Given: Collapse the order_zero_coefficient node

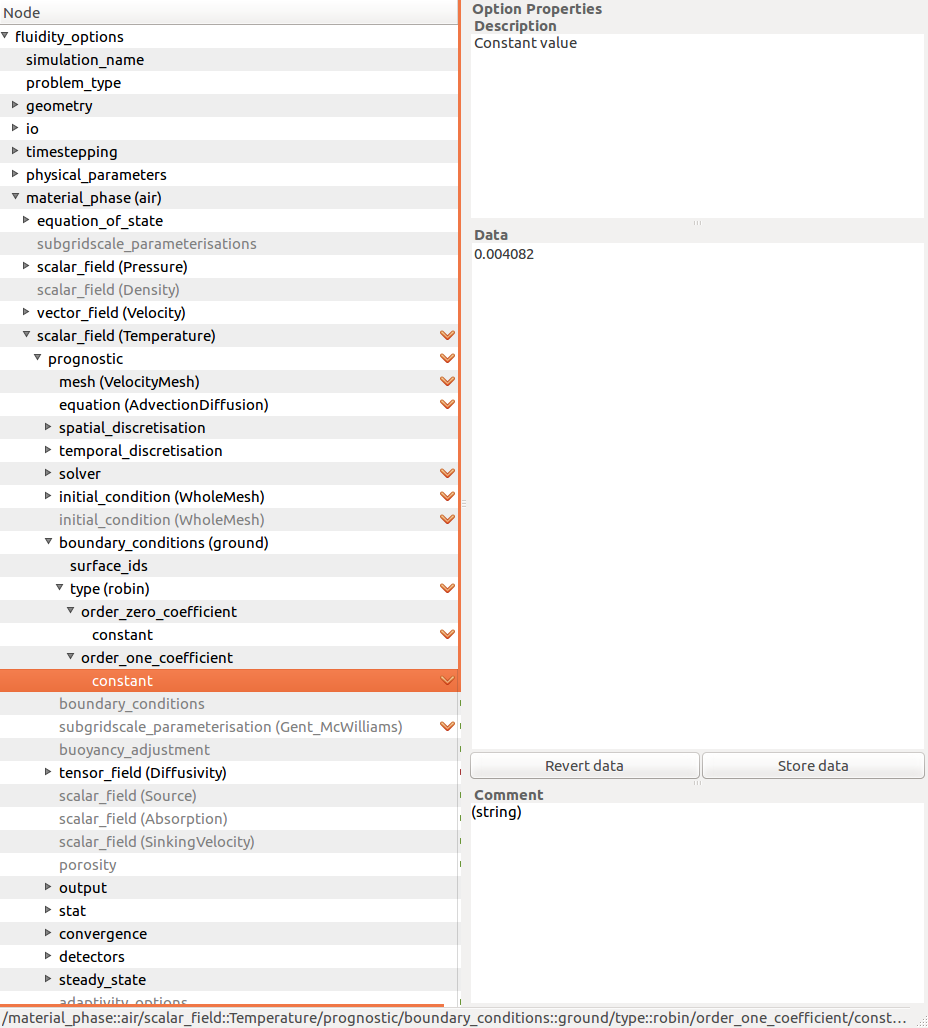Looking at the screenshot, I should 70,610.
